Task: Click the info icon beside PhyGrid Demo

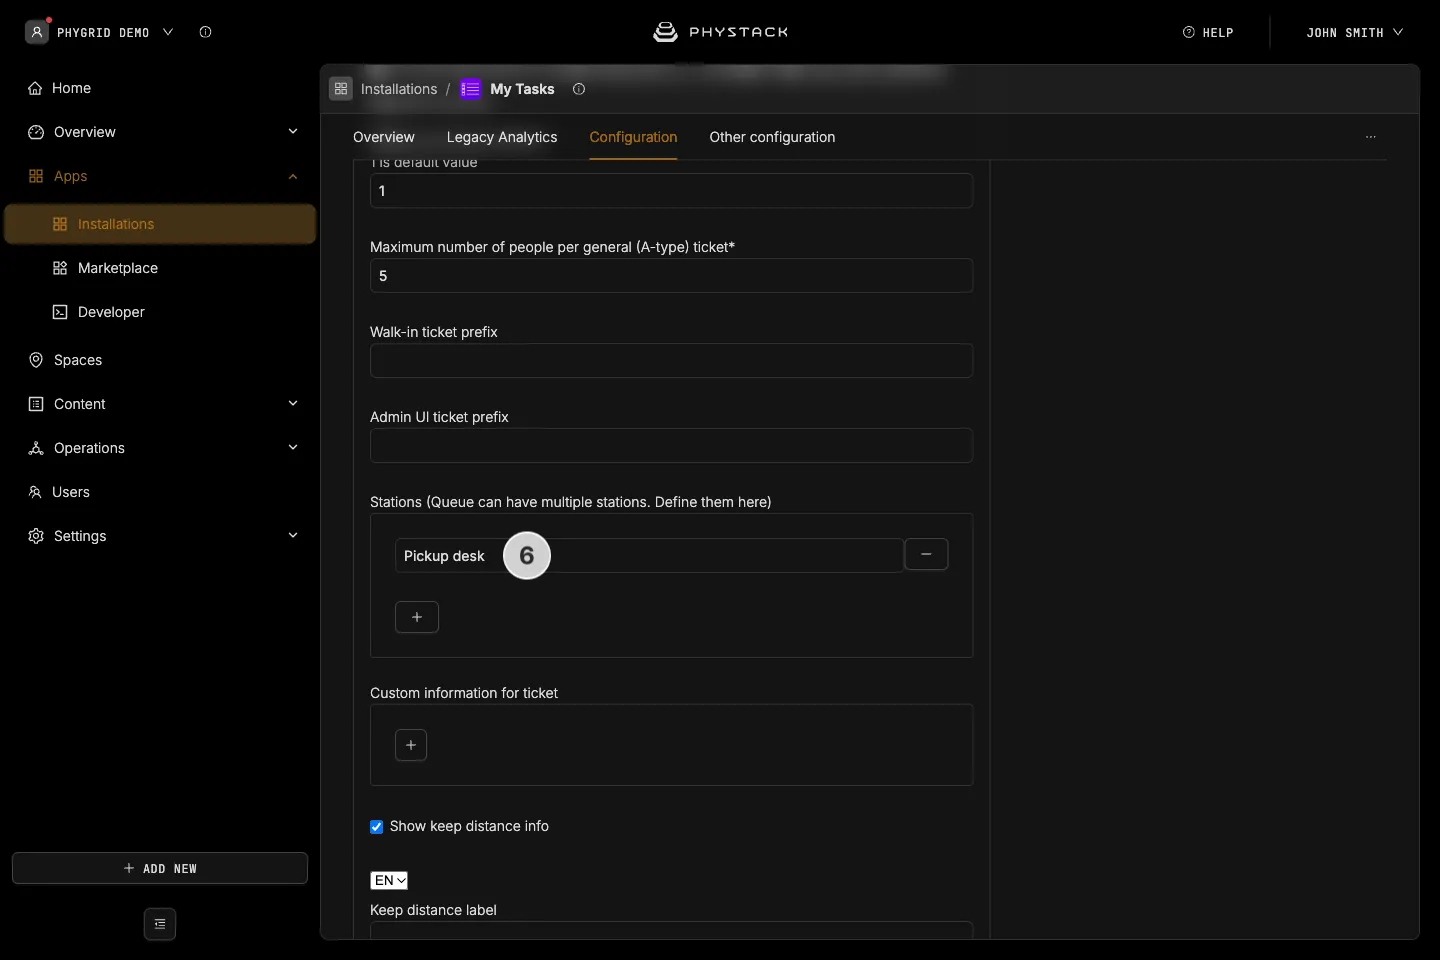Action: coord(205,32)
